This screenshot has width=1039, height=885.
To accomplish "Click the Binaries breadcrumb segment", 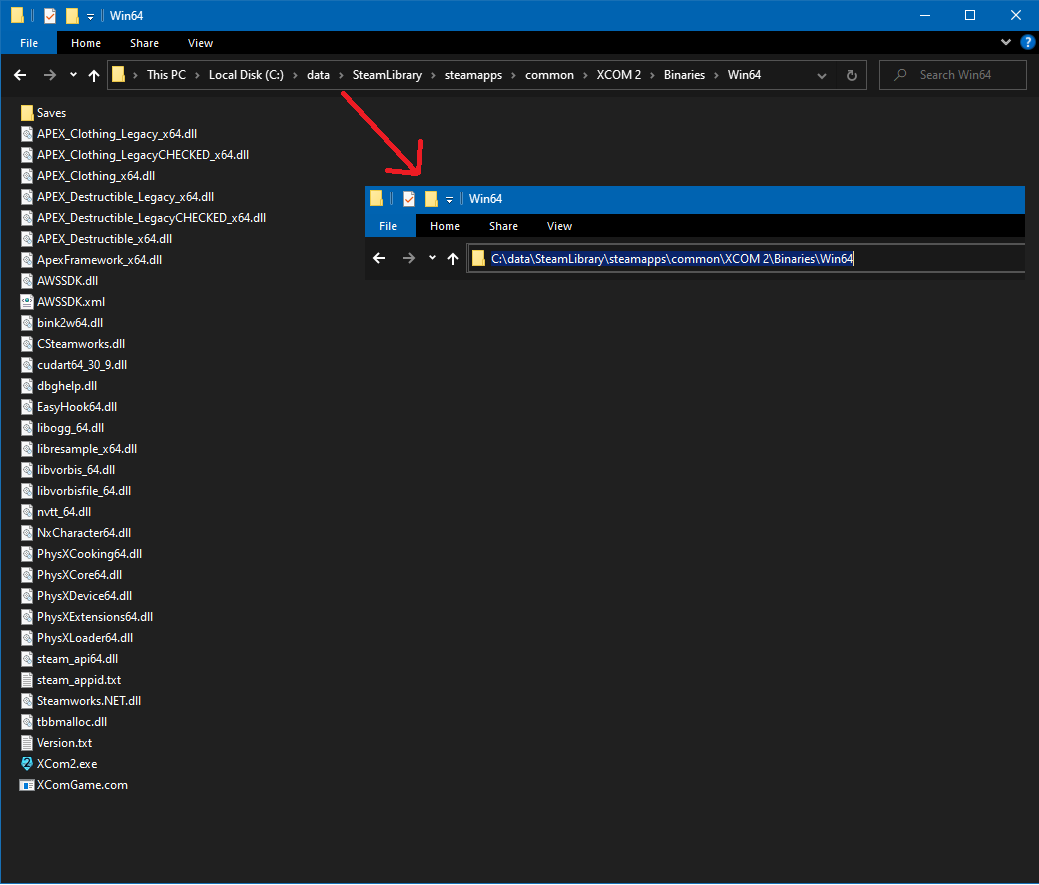I will [684, 75].
